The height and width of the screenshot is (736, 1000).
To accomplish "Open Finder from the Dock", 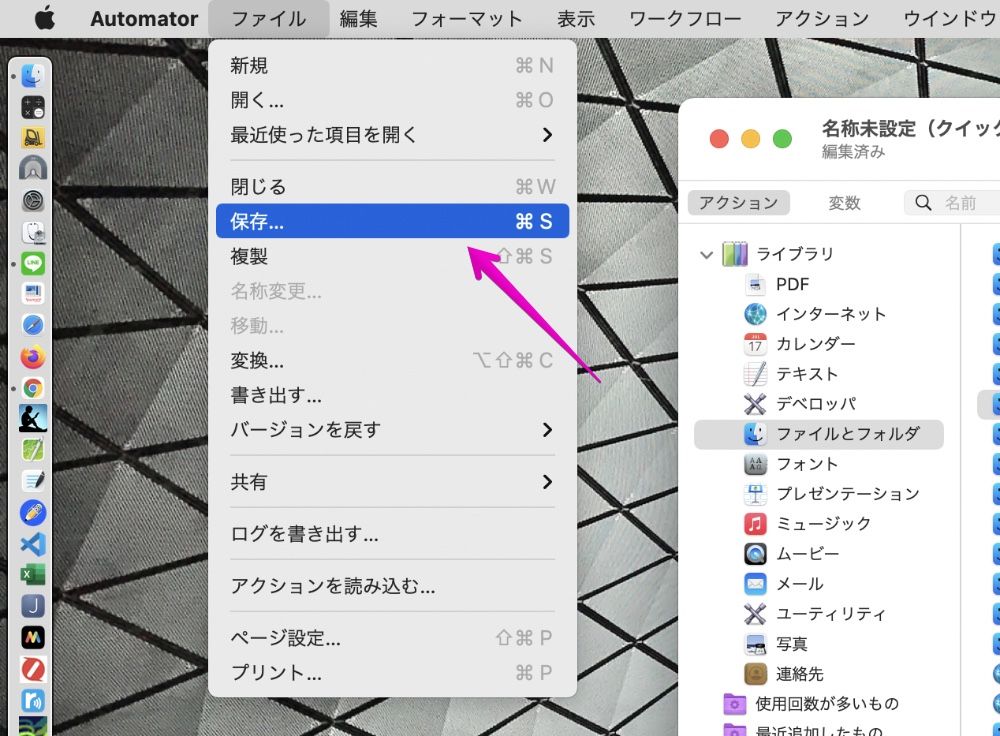I will click(x=33, y=76).
